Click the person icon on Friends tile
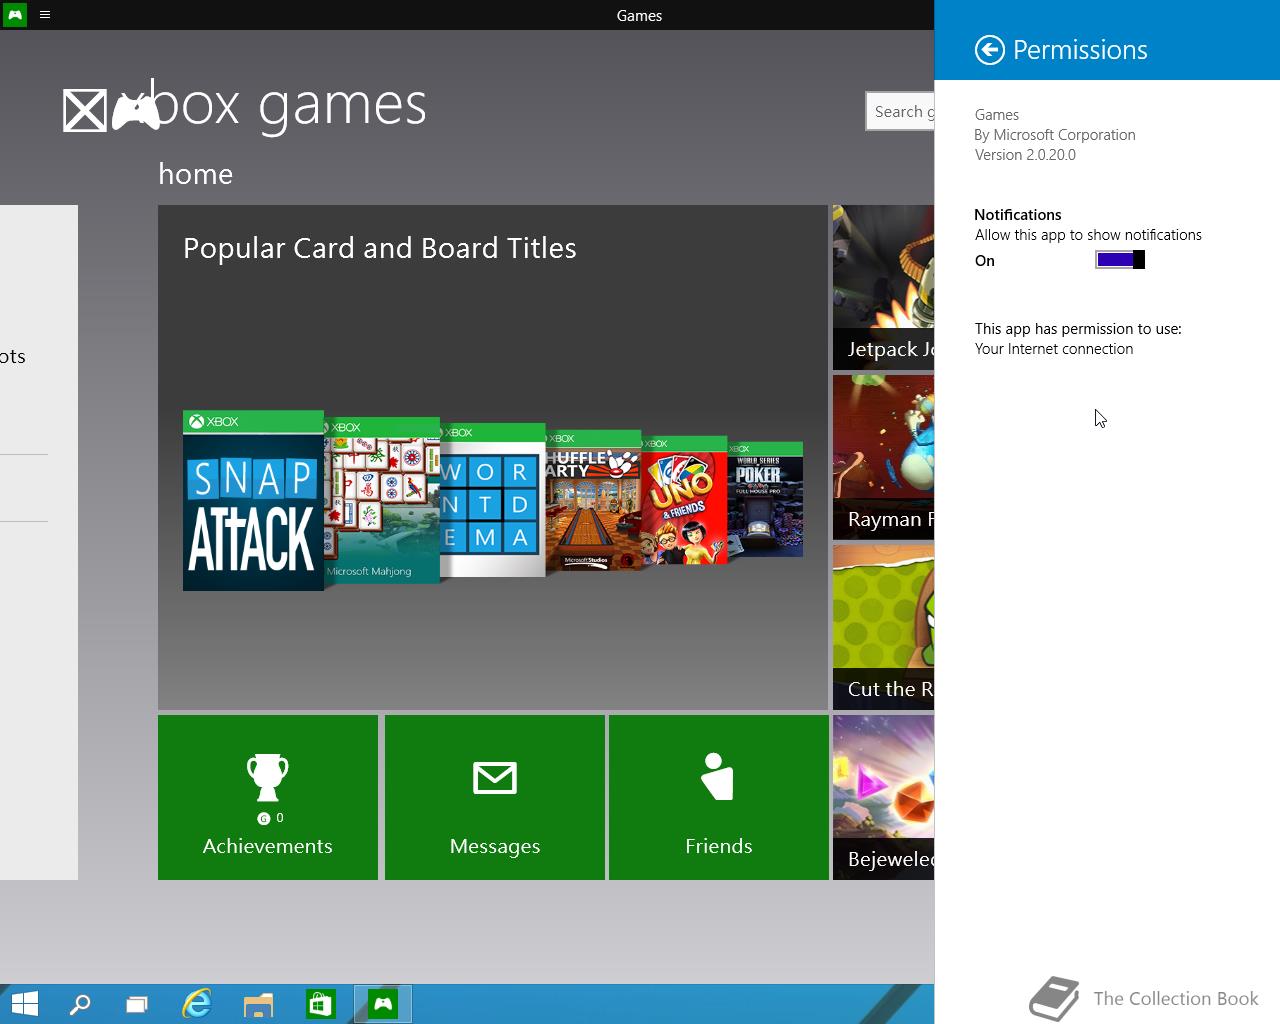The height and width of the screenshot is (1024, 1280). [x=718, y=777]
